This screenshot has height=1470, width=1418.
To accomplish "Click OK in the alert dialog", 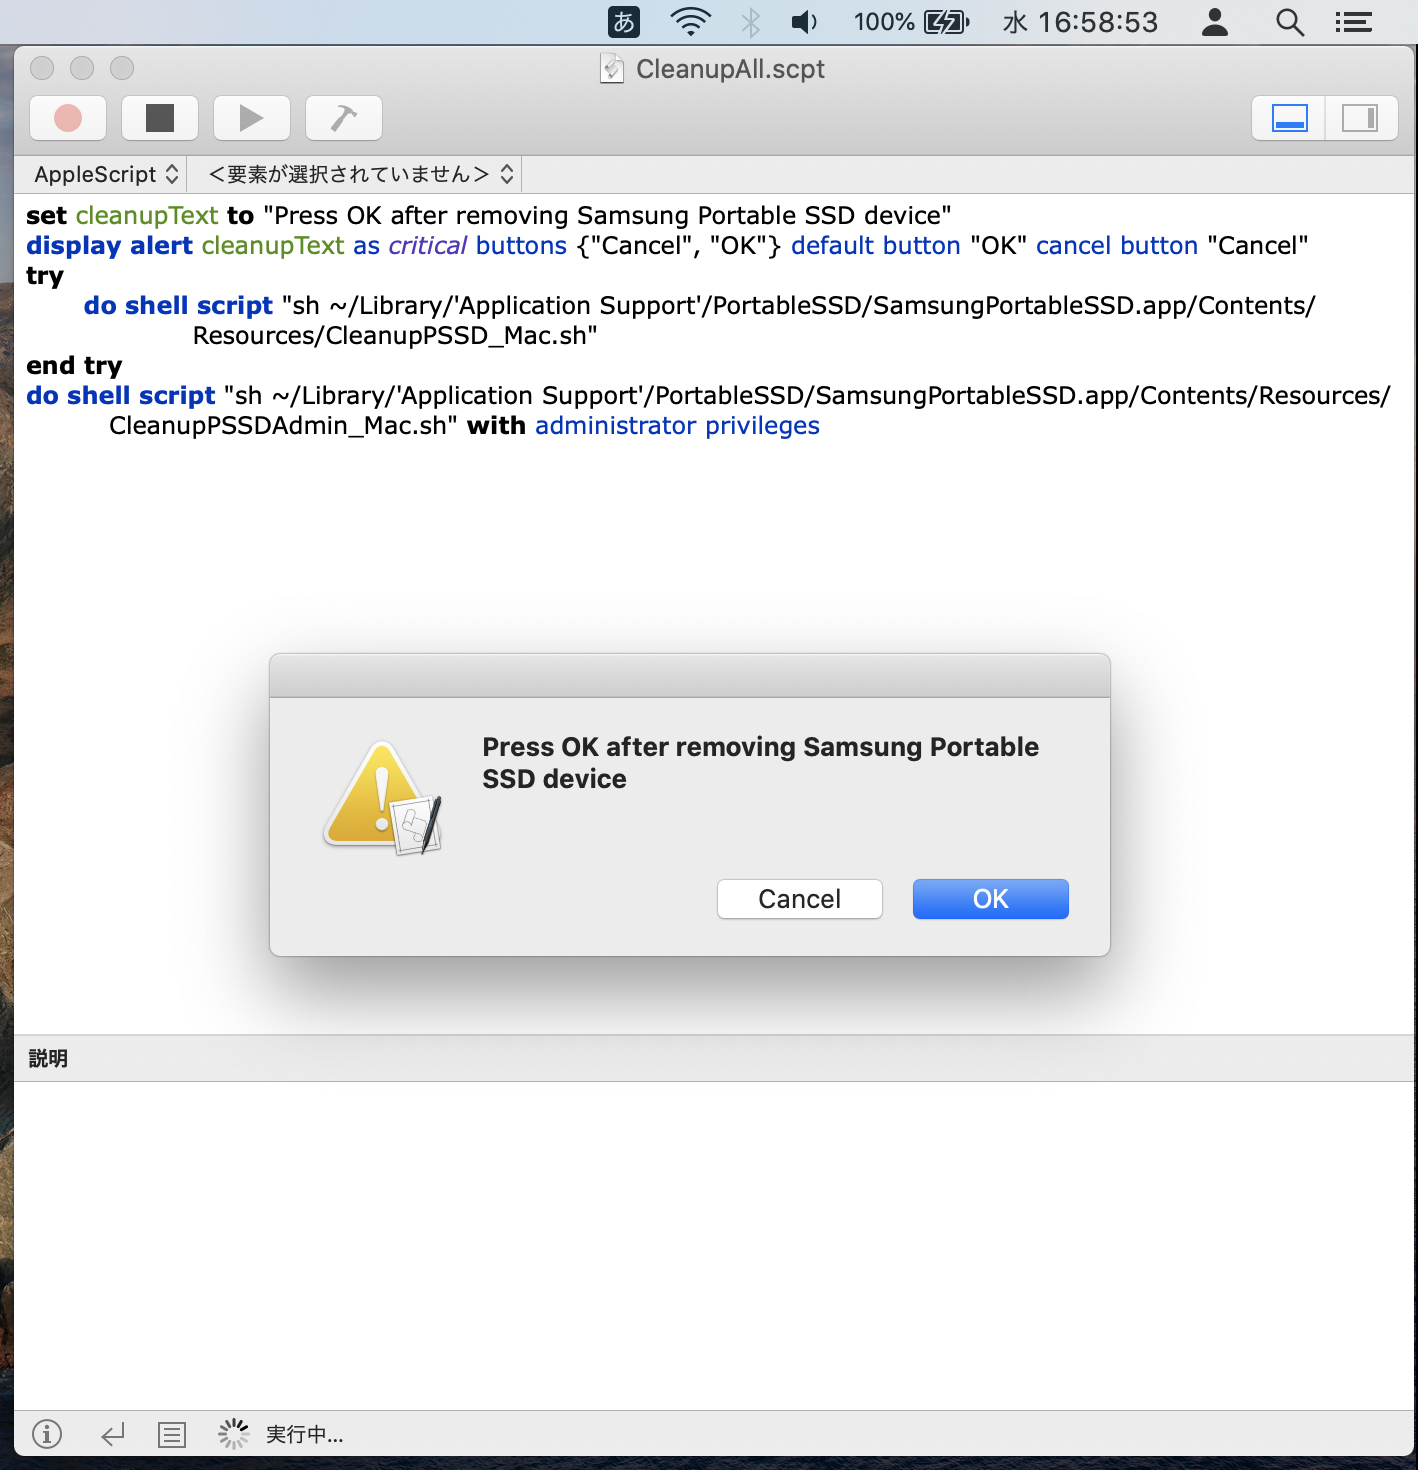I will 991,899.
